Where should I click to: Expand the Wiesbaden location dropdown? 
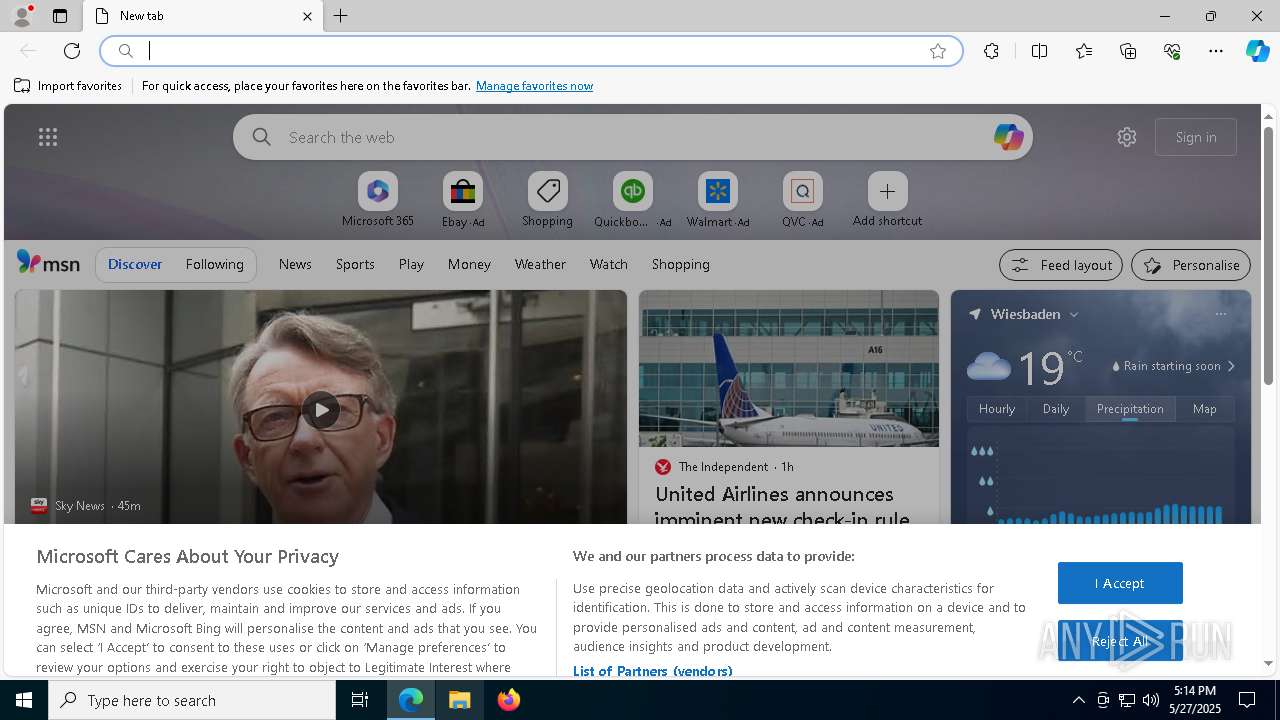pos(1074,314)
